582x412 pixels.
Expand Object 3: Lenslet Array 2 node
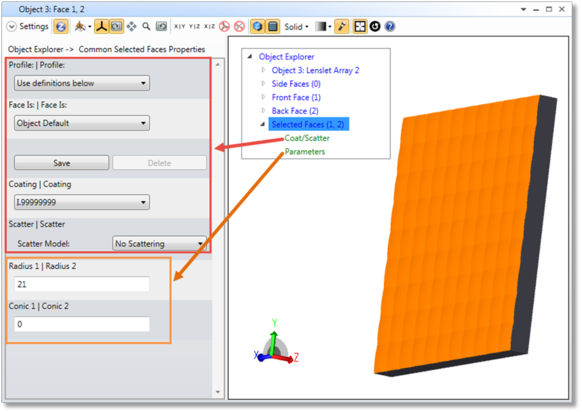[263, 70]
